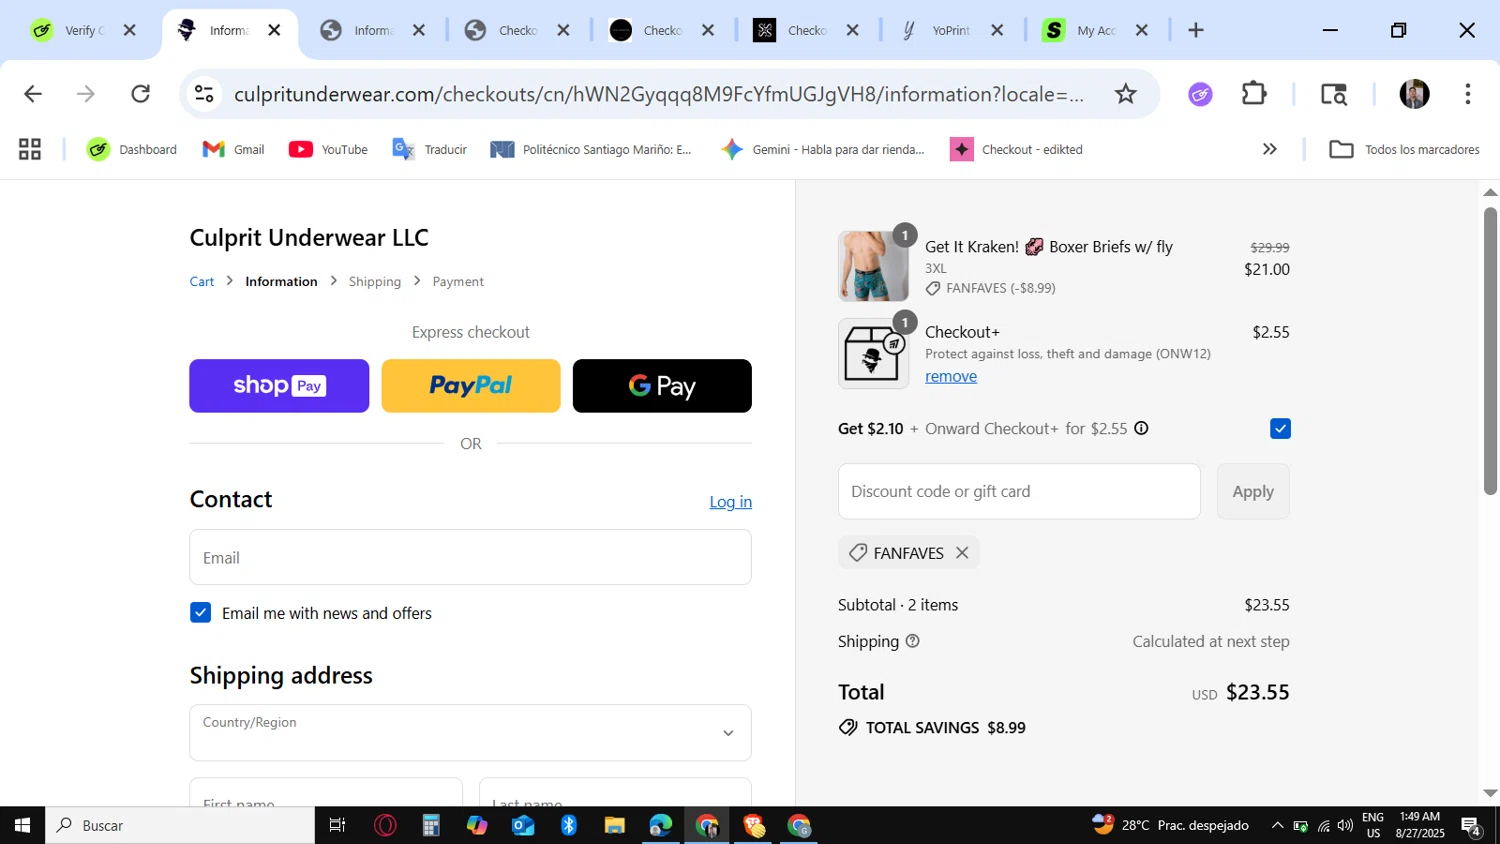The image size is (1500, 844).
Task: Uncheck the Onward Checkout+ checkbox
Action: tap(1280, 429)
